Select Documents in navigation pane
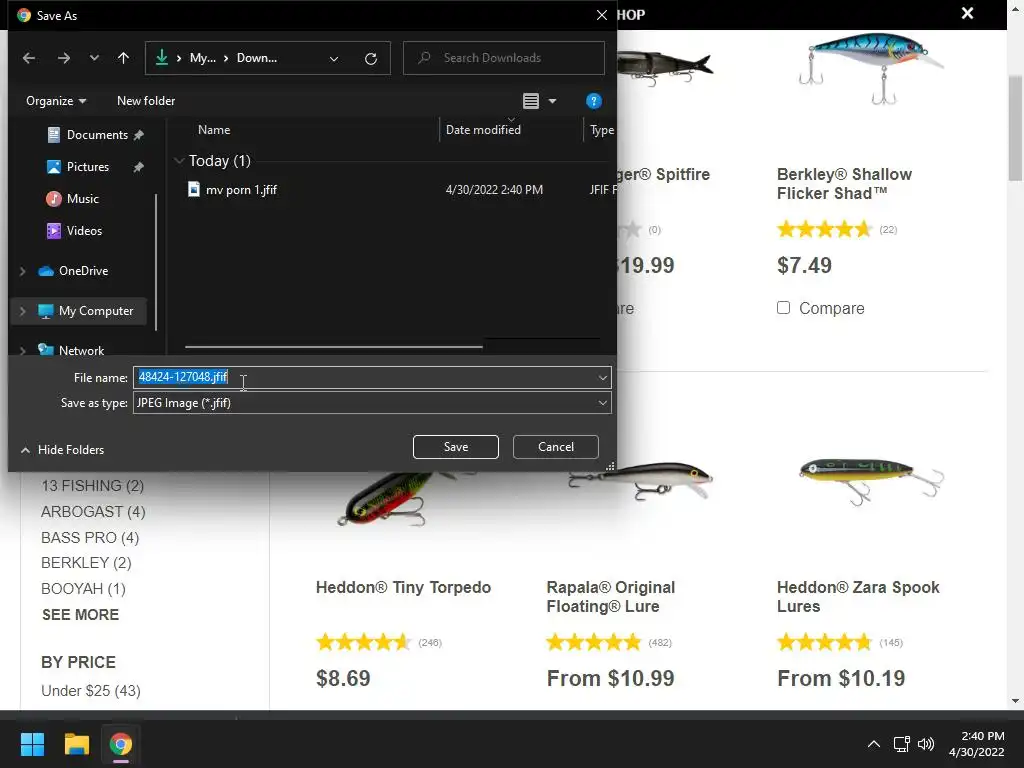The image size is (1024, 768). click(97, 135)
